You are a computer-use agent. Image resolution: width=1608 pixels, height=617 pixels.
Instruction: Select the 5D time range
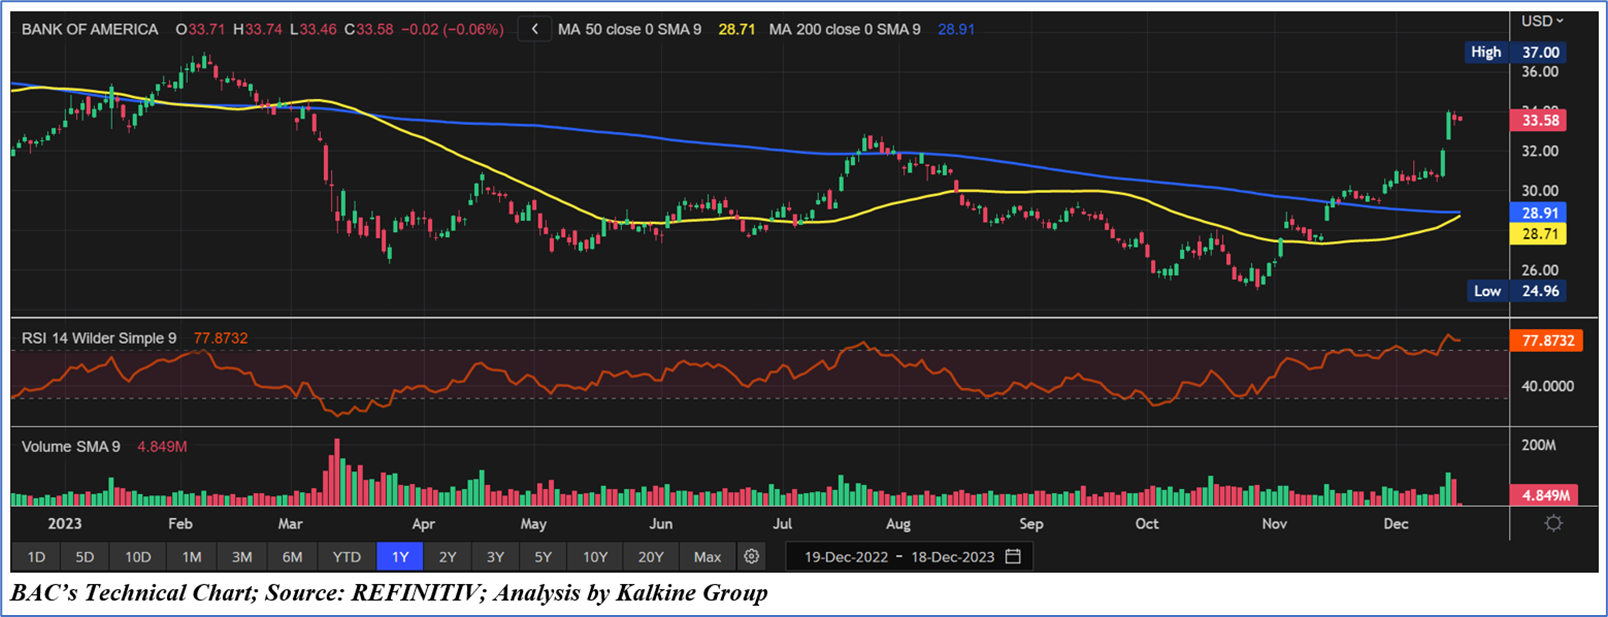coord(85,557)
